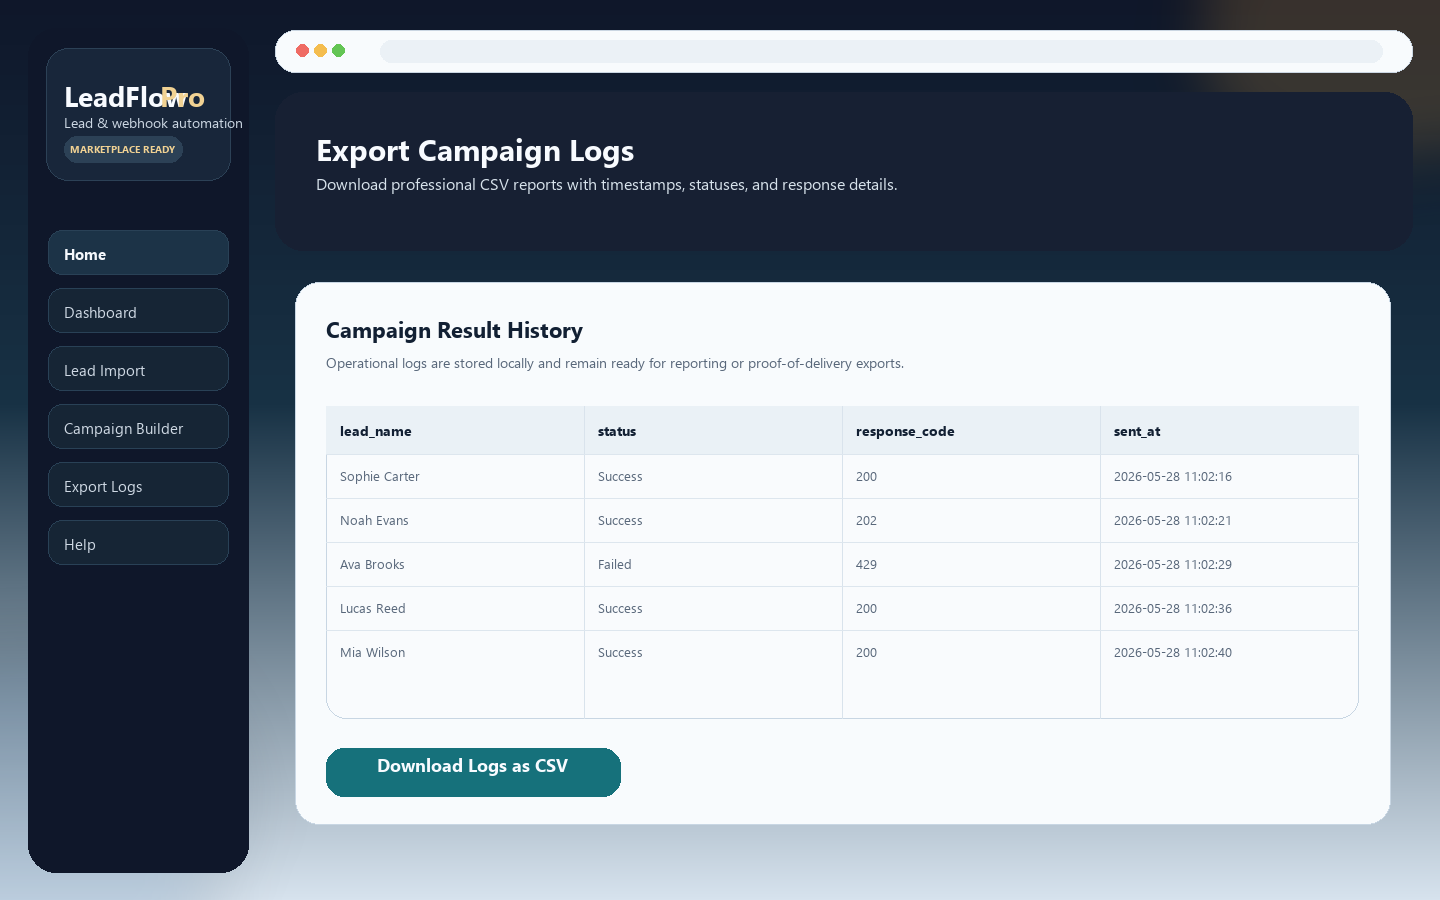
Task: Click the green maximize dot
Action: coord(338,51)
